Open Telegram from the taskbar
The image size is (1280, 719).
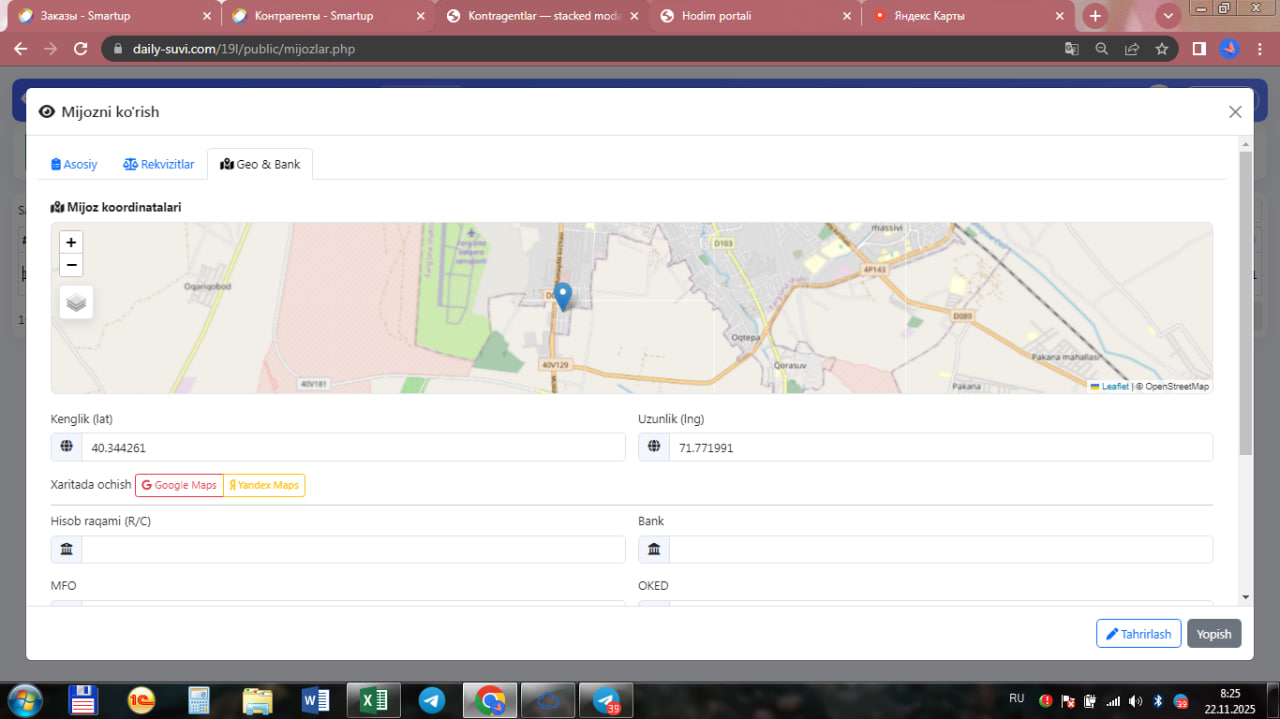pos(432,701)
